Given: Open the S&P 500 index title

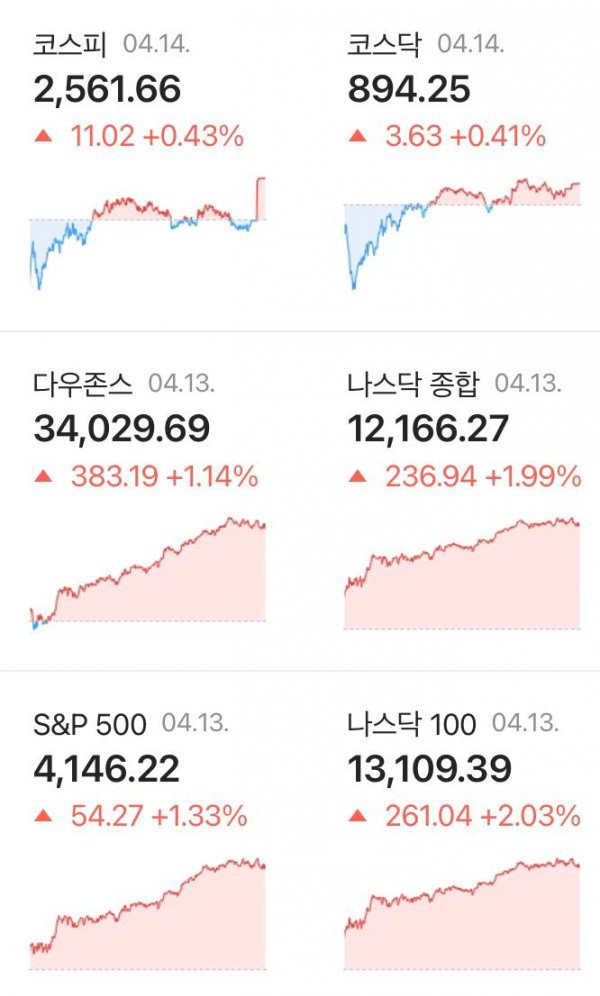Looking at the screenshot, I should (90, 724).
